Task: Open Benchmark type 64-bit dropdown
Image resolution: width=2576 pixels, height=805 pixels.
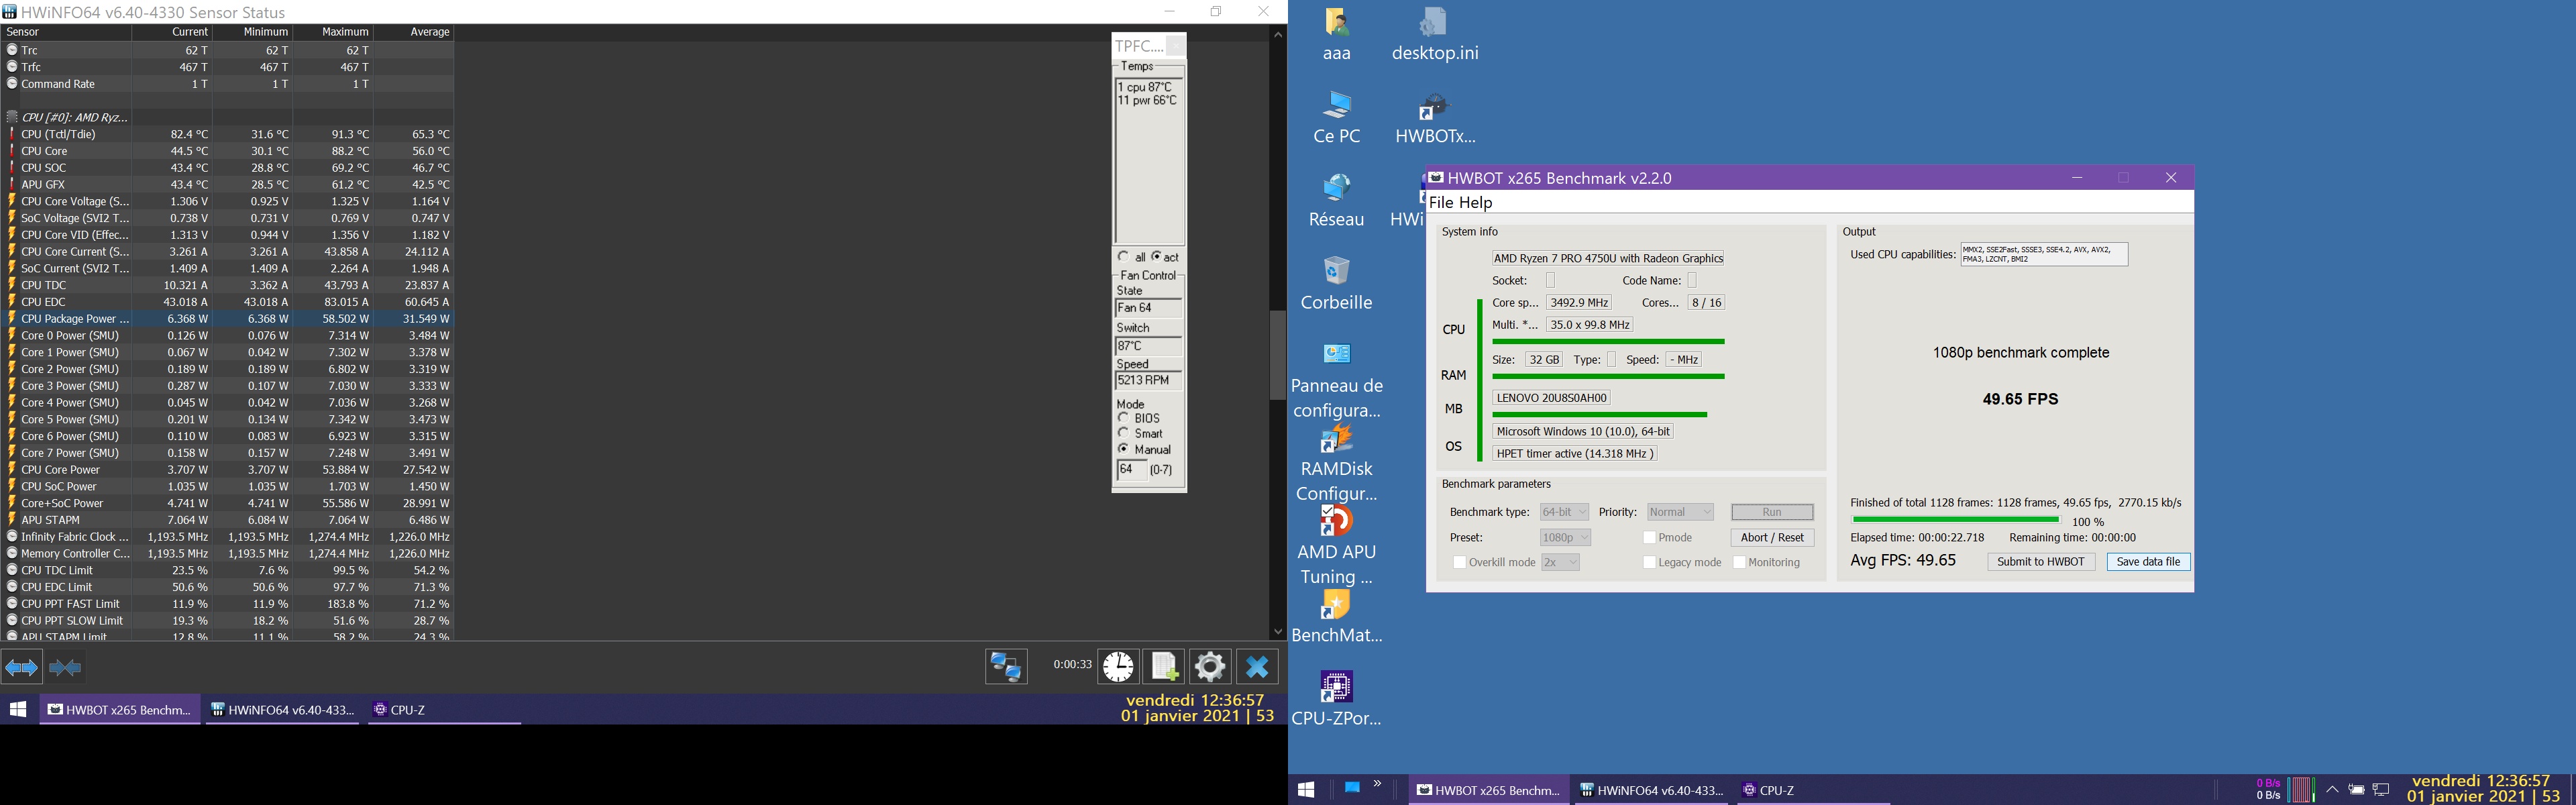Action: pyautogui.click(x=1564, y=512)
